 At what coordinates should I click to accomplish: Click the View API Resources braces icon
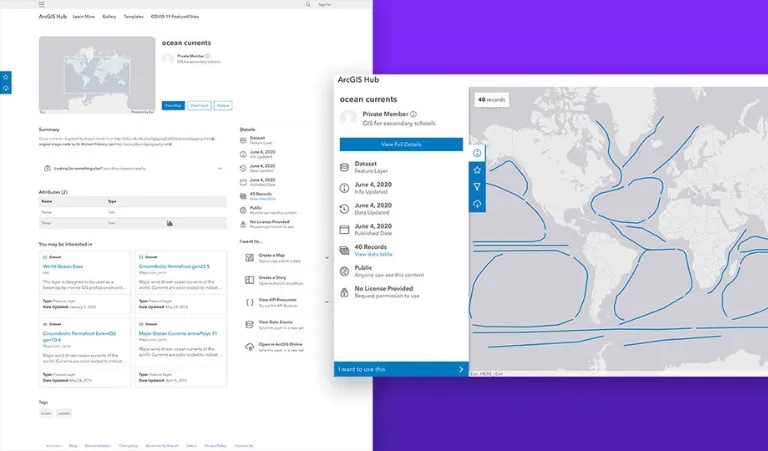[x=249, y=302]
